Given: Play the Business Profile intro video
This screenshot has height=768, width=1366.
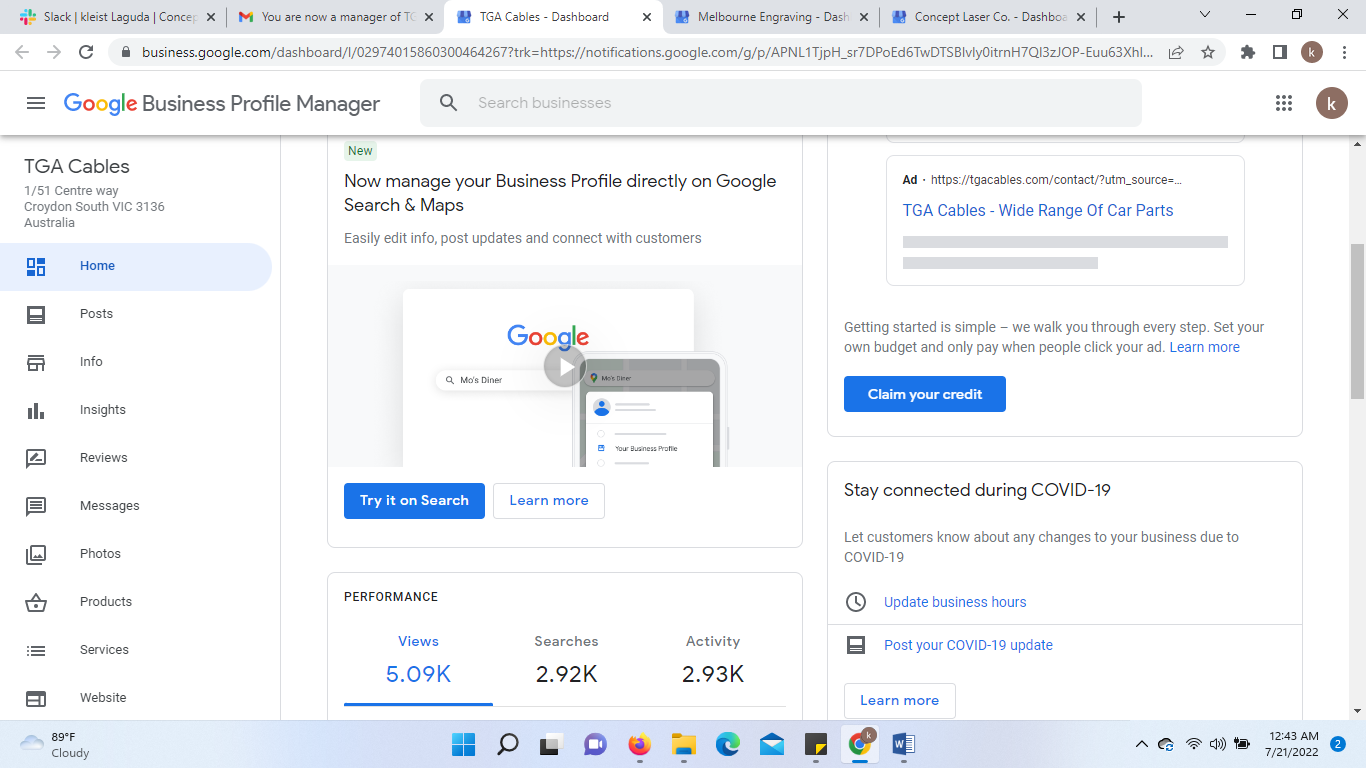Looking at the screenshot, I should pyautogui.click(x=565, y=366).
